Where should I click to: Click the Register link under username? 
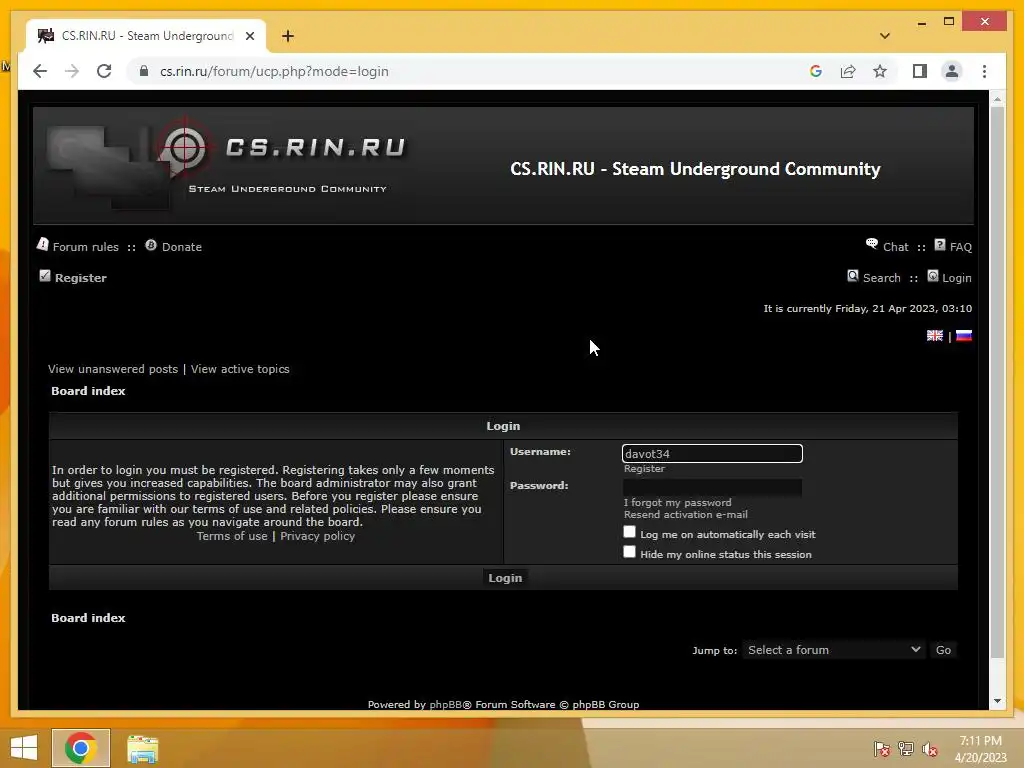click(644, 468)
